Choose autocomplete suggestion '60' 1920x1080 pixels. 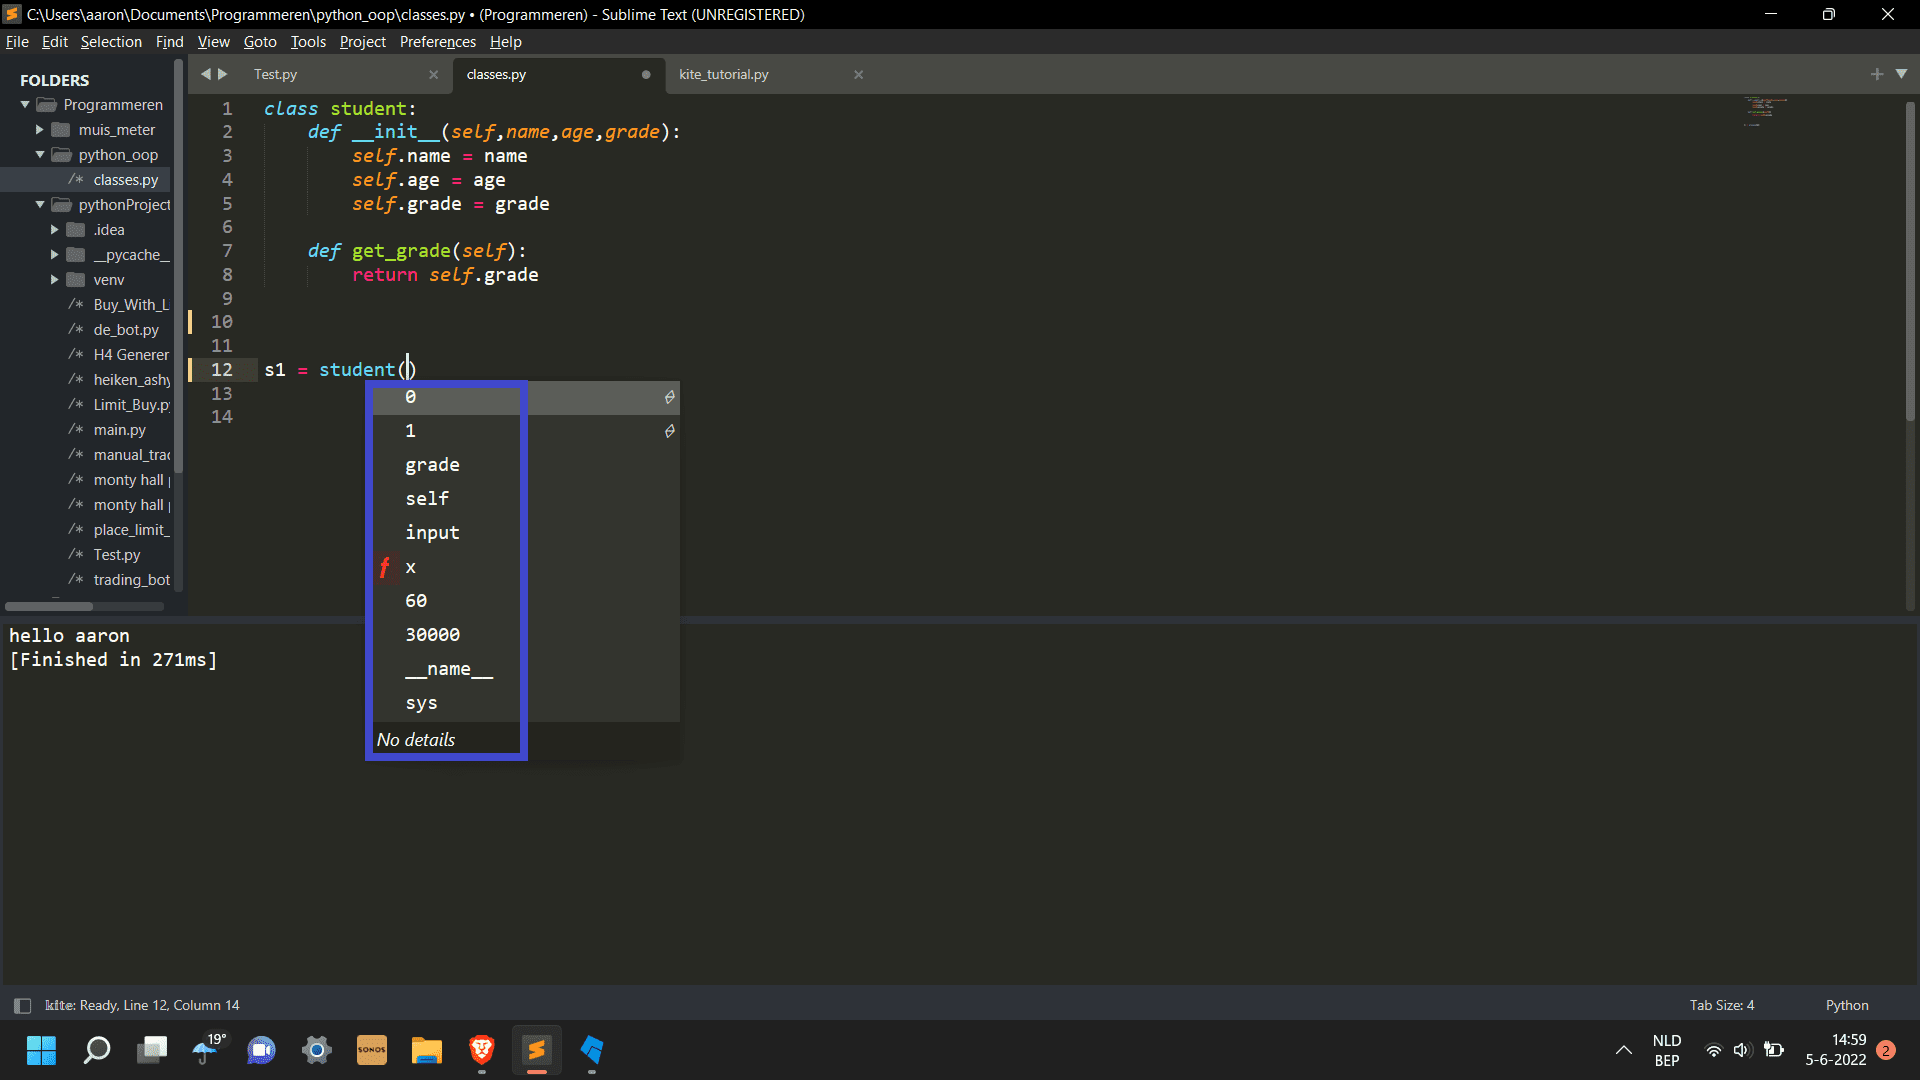pos(526,601)
